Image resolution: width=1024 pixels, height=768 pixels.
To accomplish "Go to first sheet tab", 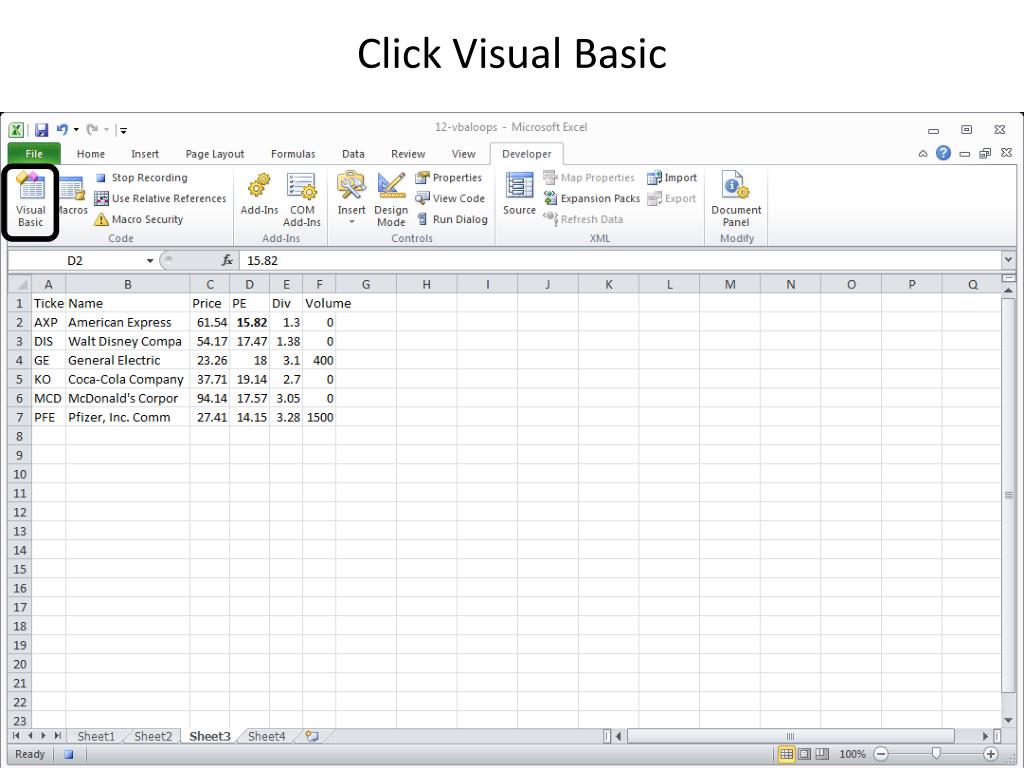I will [x=16, y=736].
